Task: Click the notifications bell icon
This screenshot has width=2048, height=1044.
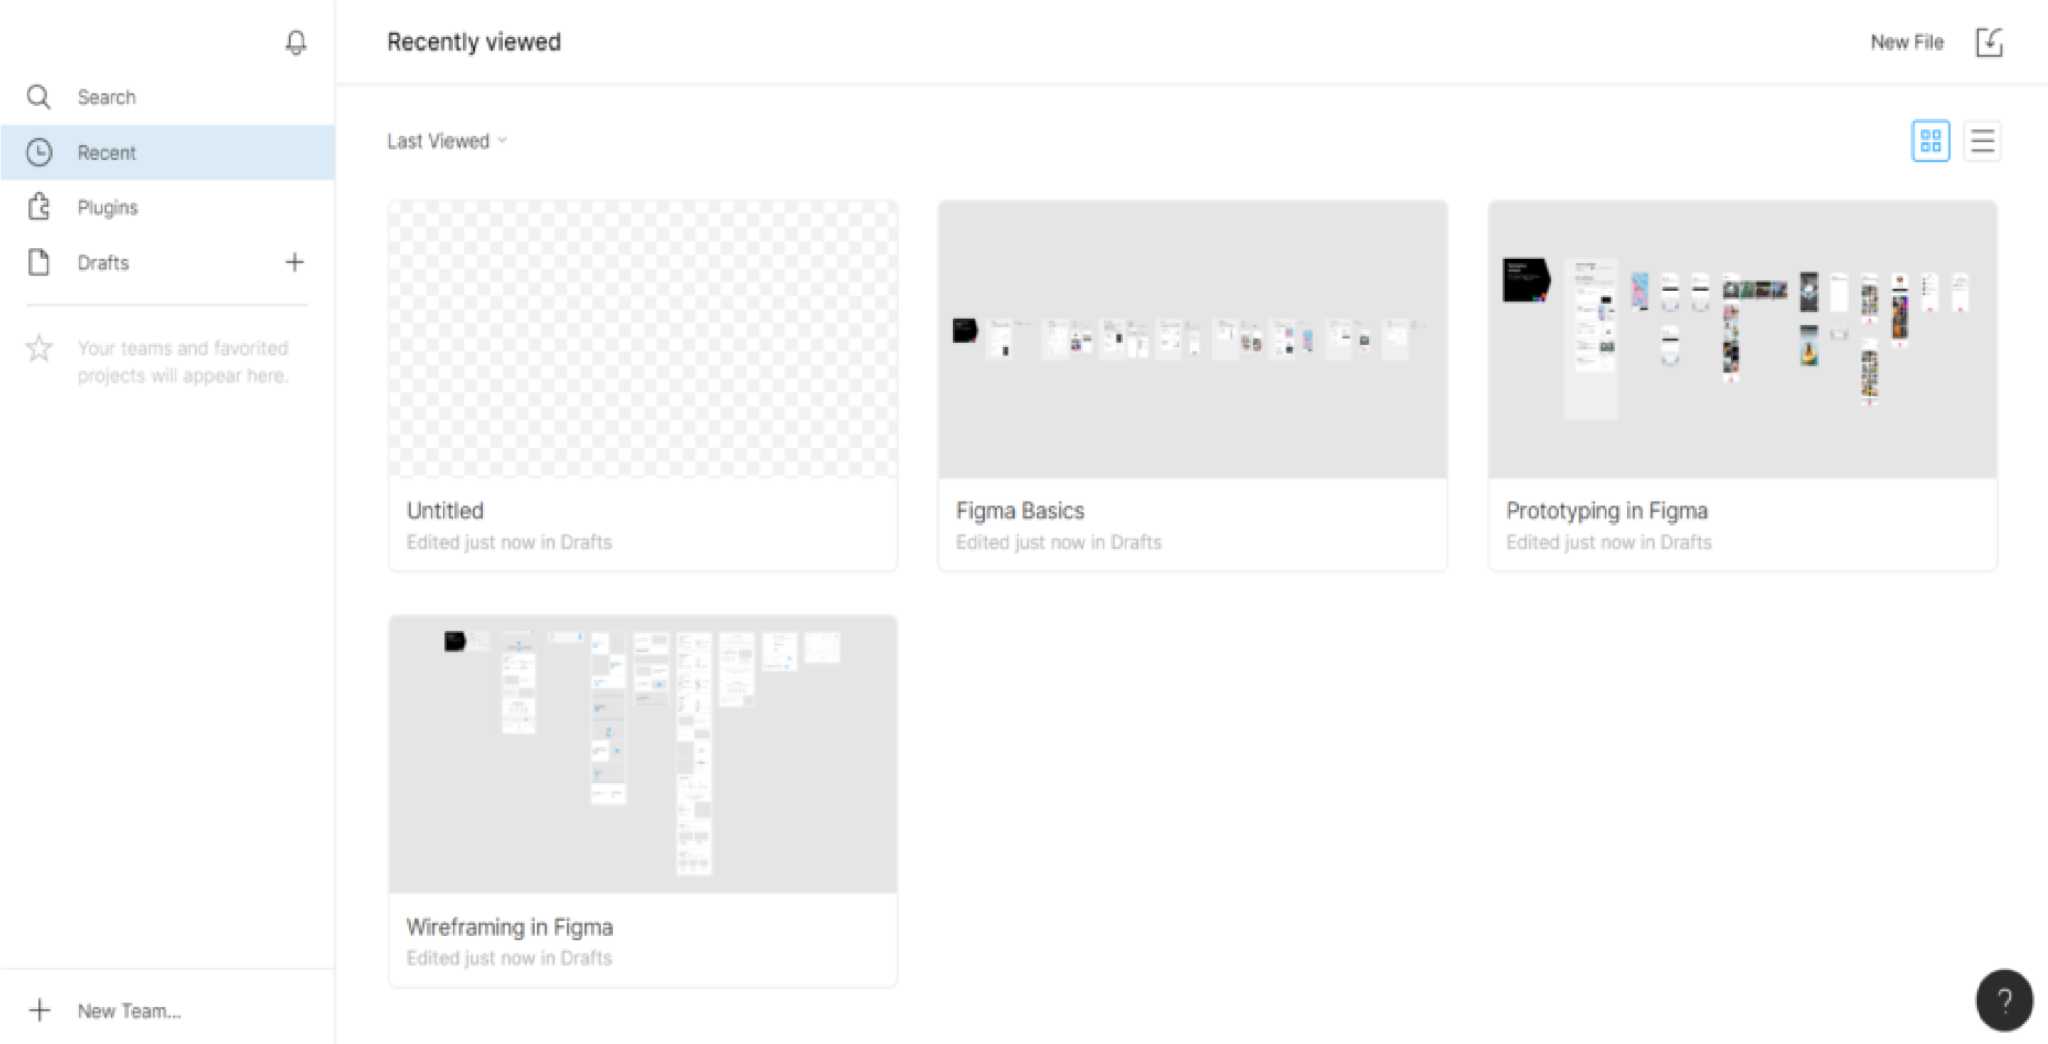Action: [x=295, y=42]
